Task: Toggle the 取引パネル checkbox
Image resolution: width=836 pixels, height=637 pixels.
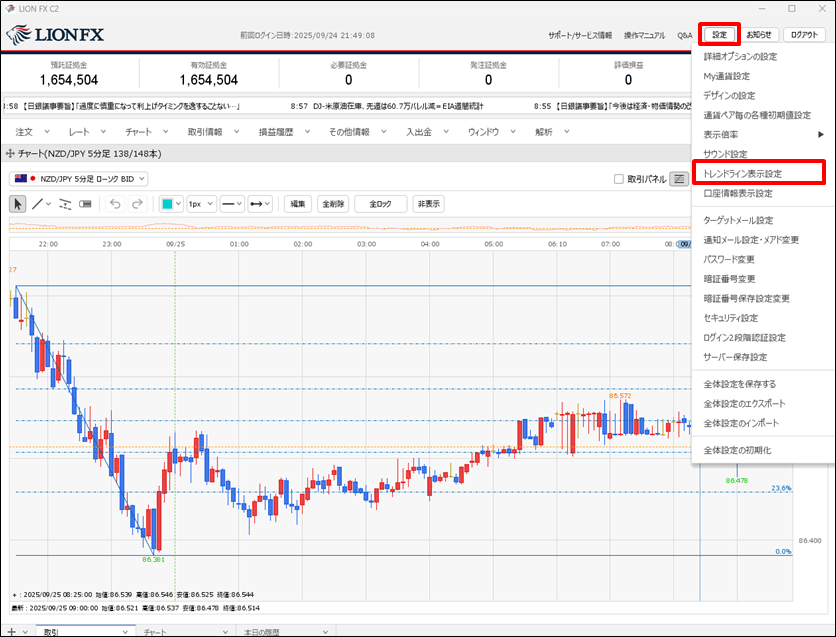Action: tap(619, 179)
